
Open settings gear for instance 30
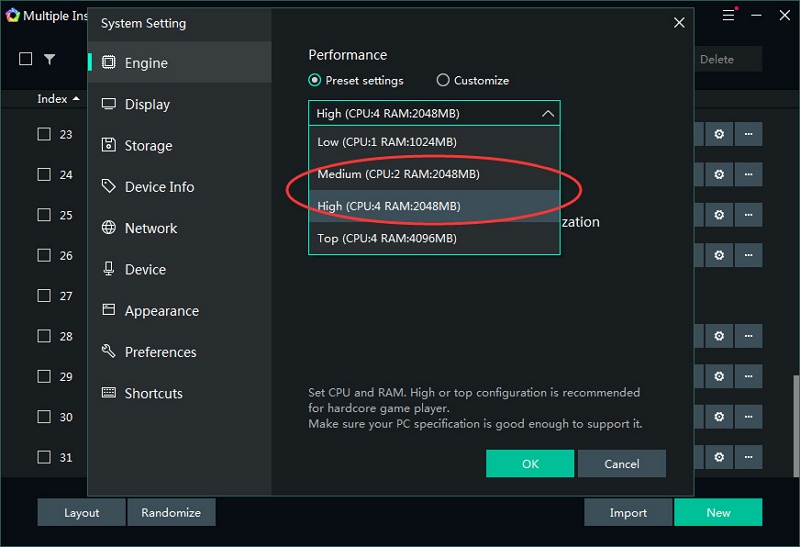(x=719, y=417)
